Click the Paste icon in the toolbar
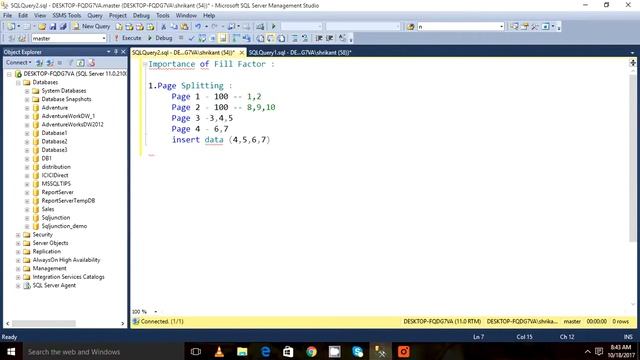The height and width of the screenshot is (360, 640). 184,27
